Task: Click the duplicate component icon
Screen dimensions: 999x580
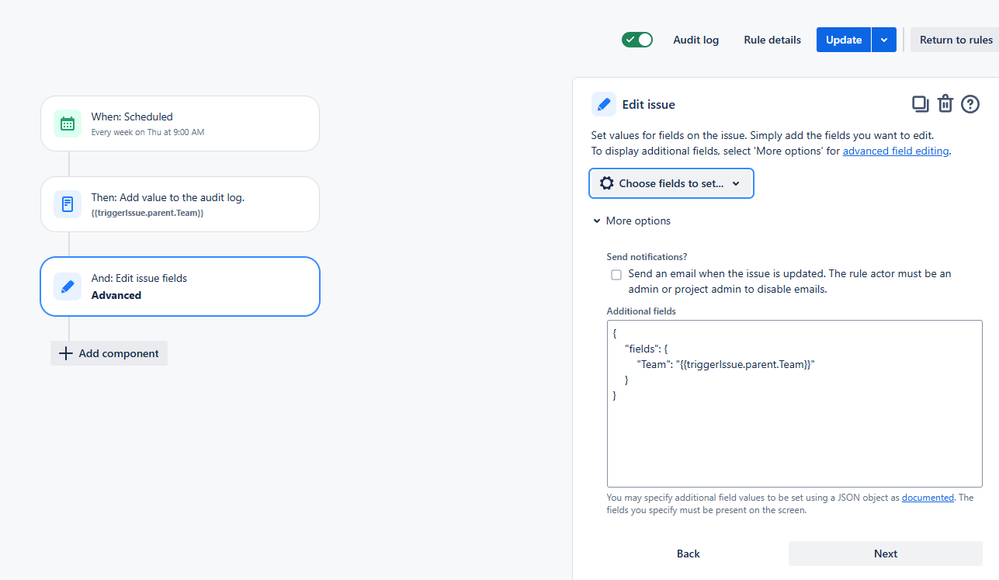Action: pos(920,104)
